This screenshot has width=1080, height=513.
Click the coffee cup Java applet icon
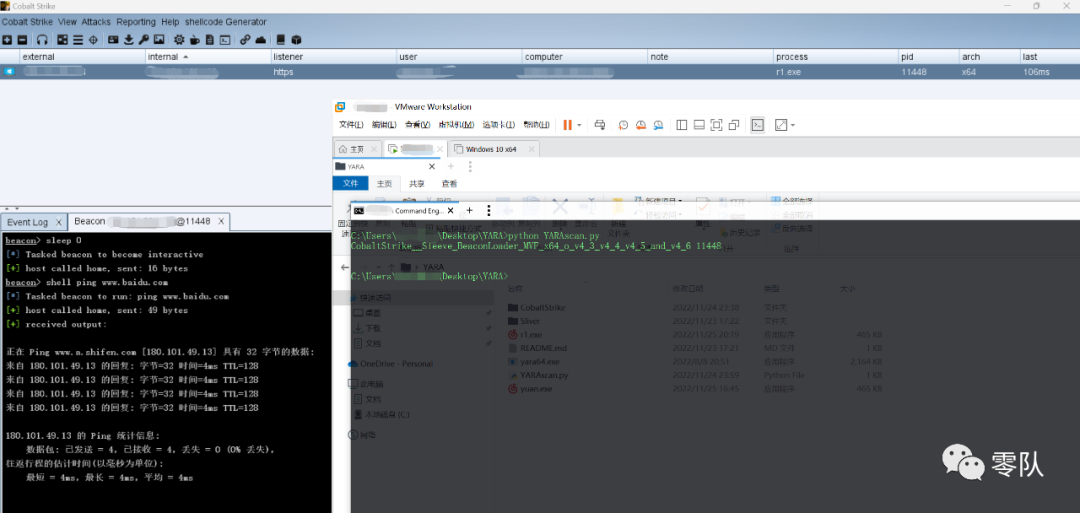point(195,40)
